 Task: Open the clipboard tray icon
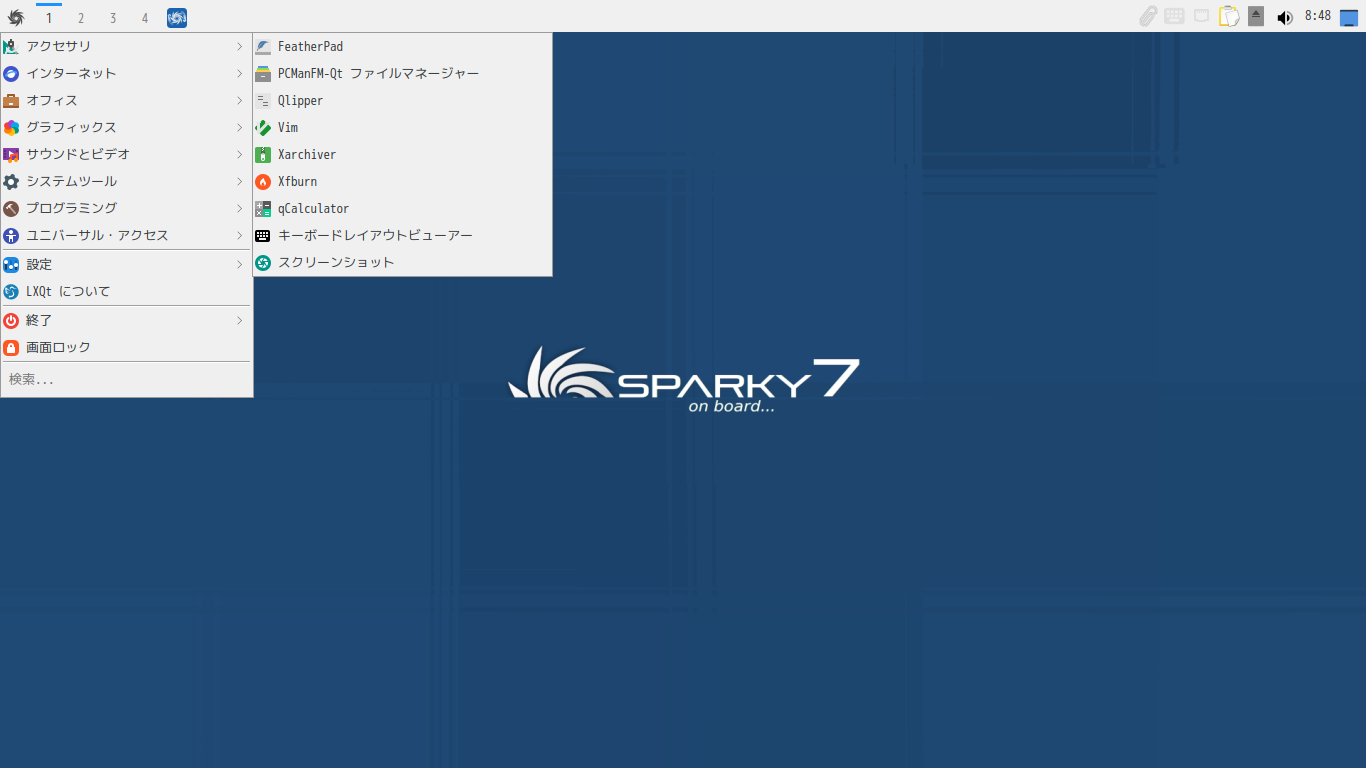pyautogui.click(x=1229, y=17)
